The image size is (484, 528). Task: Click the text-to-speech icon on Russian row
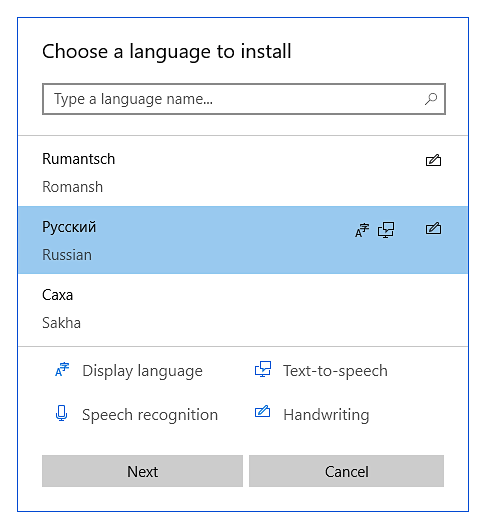386,230
